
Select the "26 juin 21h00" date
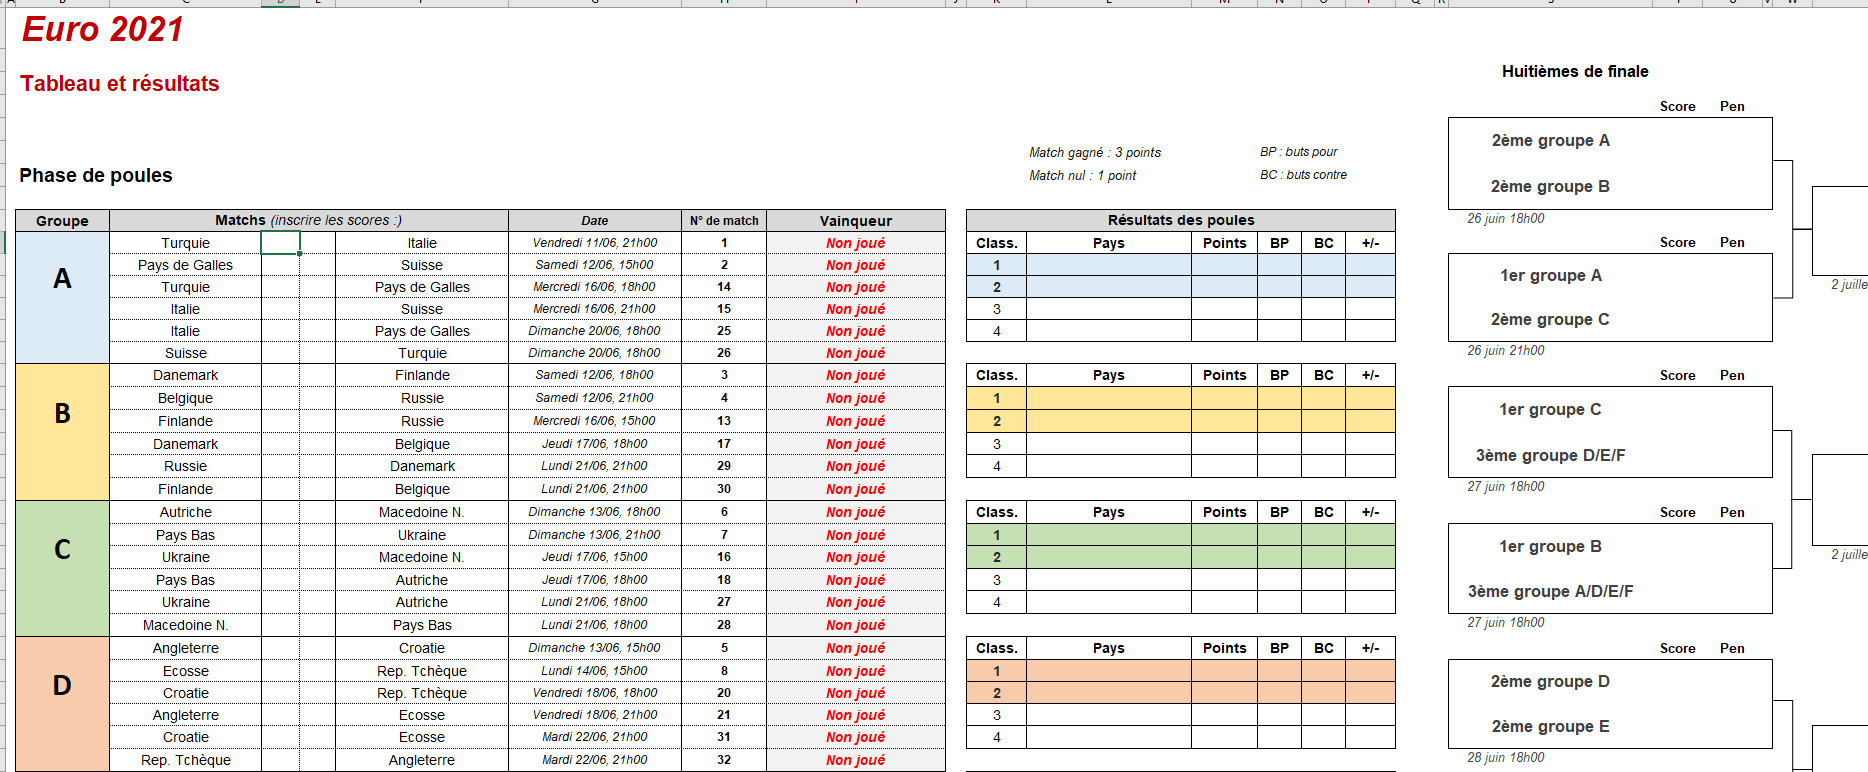pyautogui.click(x=1505, y=350)
